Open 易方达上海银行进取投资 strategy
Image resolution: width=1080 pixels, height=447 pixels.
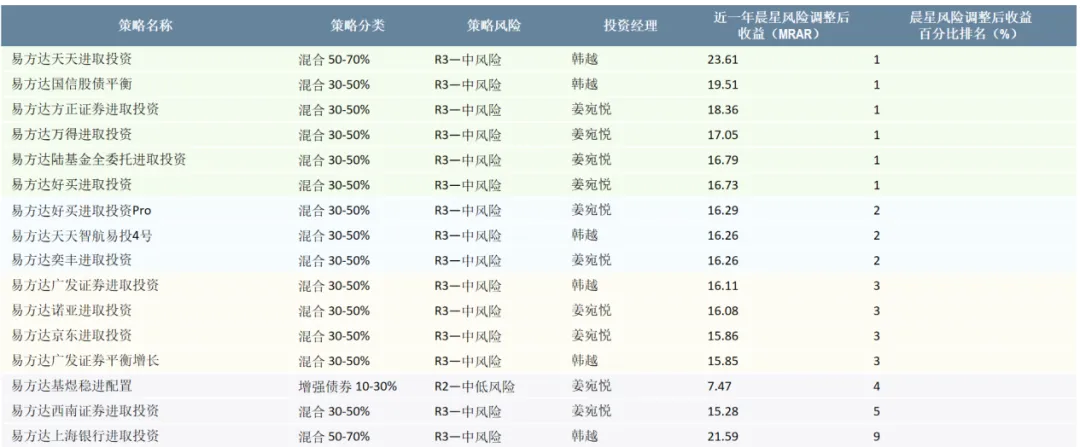85,436
